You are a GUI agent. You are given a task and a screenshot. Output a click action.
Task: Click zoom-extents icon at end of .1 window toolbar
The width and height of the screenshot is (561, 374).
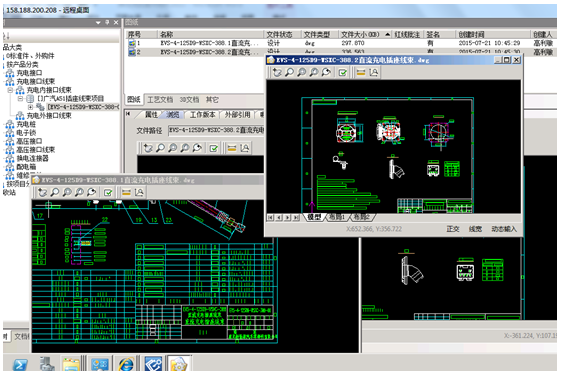pos(139,193)
